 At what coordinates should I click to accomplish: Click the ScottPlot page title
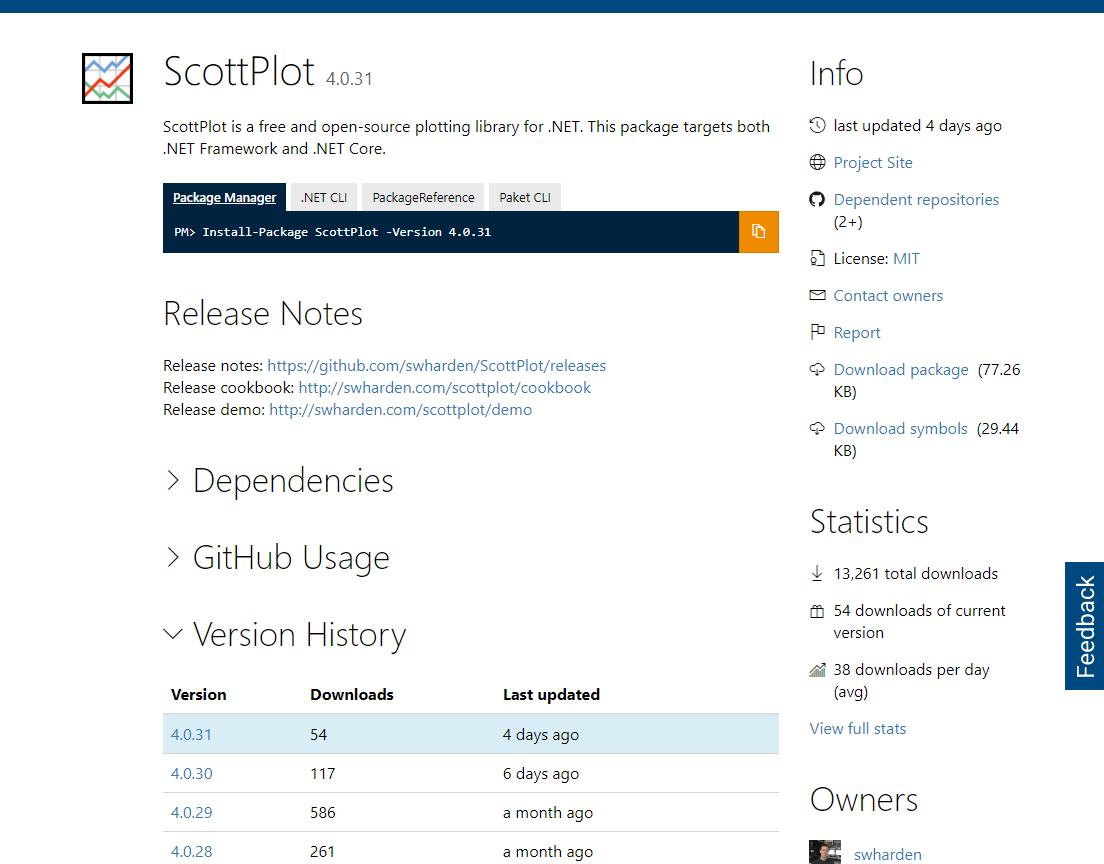tap(239, 71)
